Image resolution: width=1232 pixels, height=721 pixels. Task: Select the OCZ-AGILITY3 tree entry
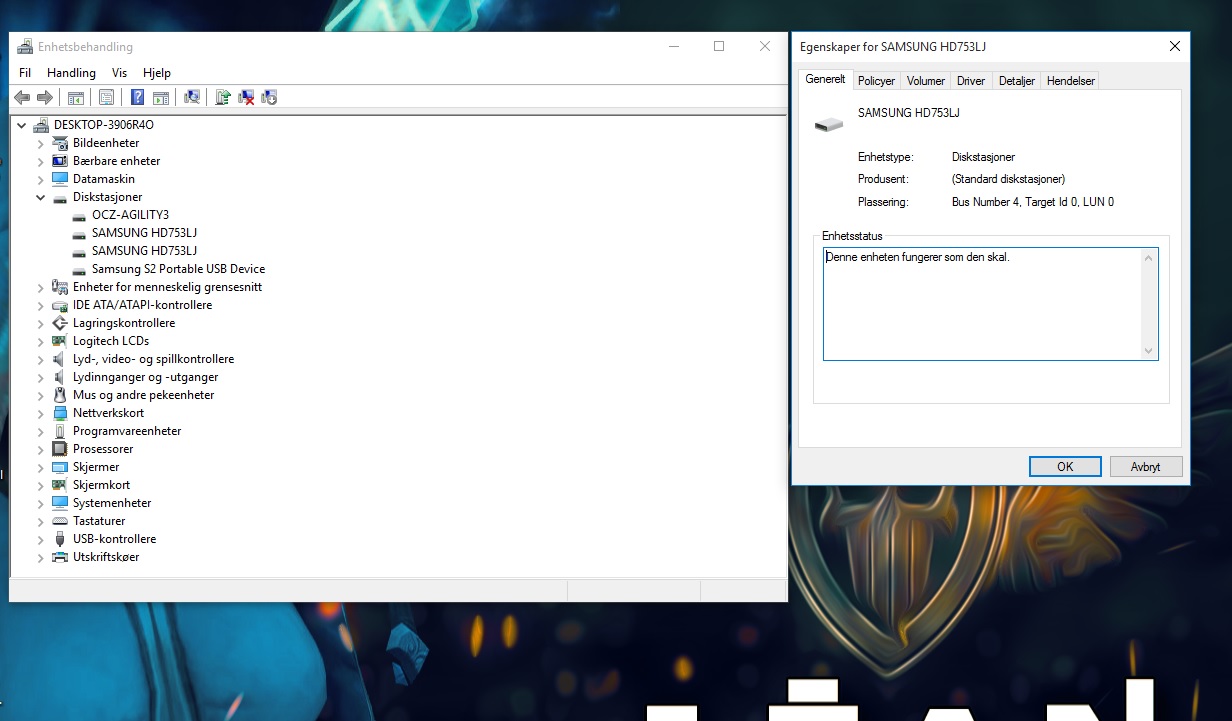tap(131, 215)
